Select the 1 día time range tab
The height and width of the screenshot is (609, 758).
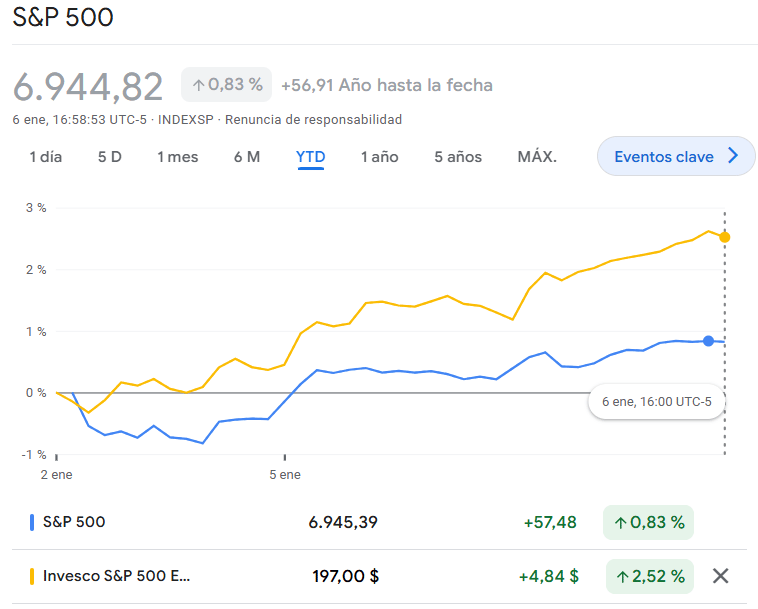tap(45, 157)
